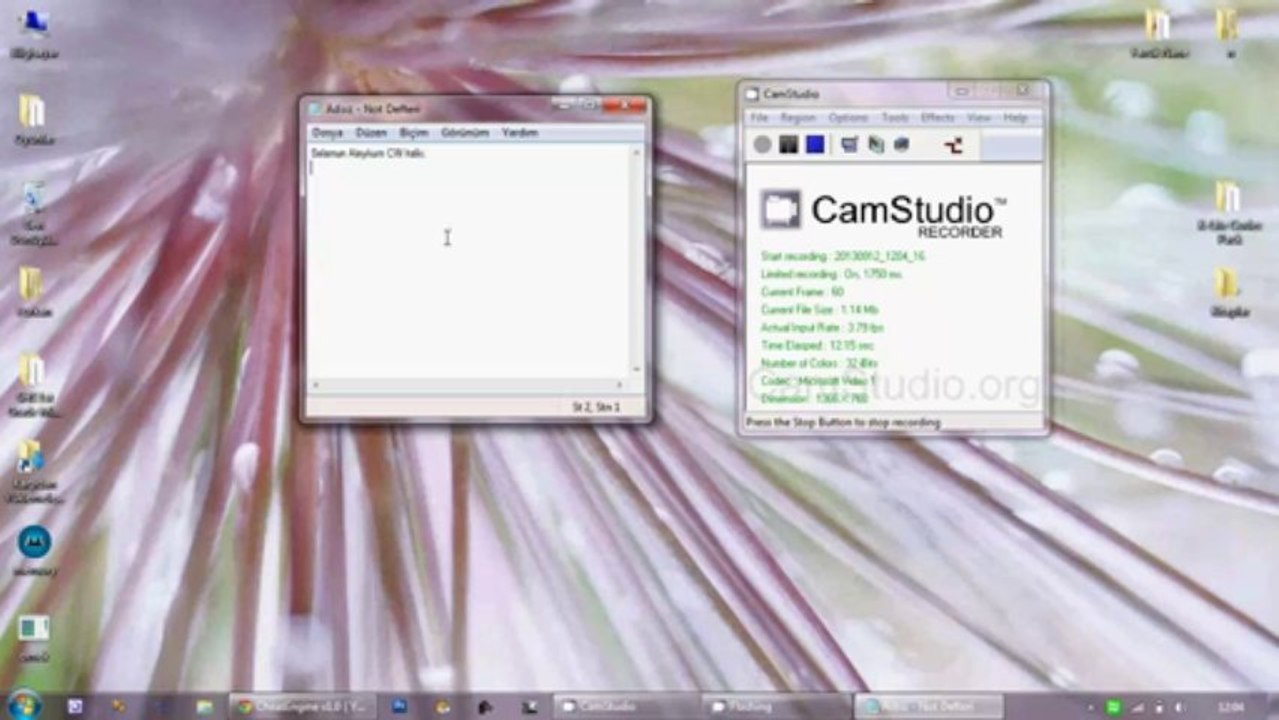Click the round Record button in CamStudio
The image size is (1279, 720).
762,145
